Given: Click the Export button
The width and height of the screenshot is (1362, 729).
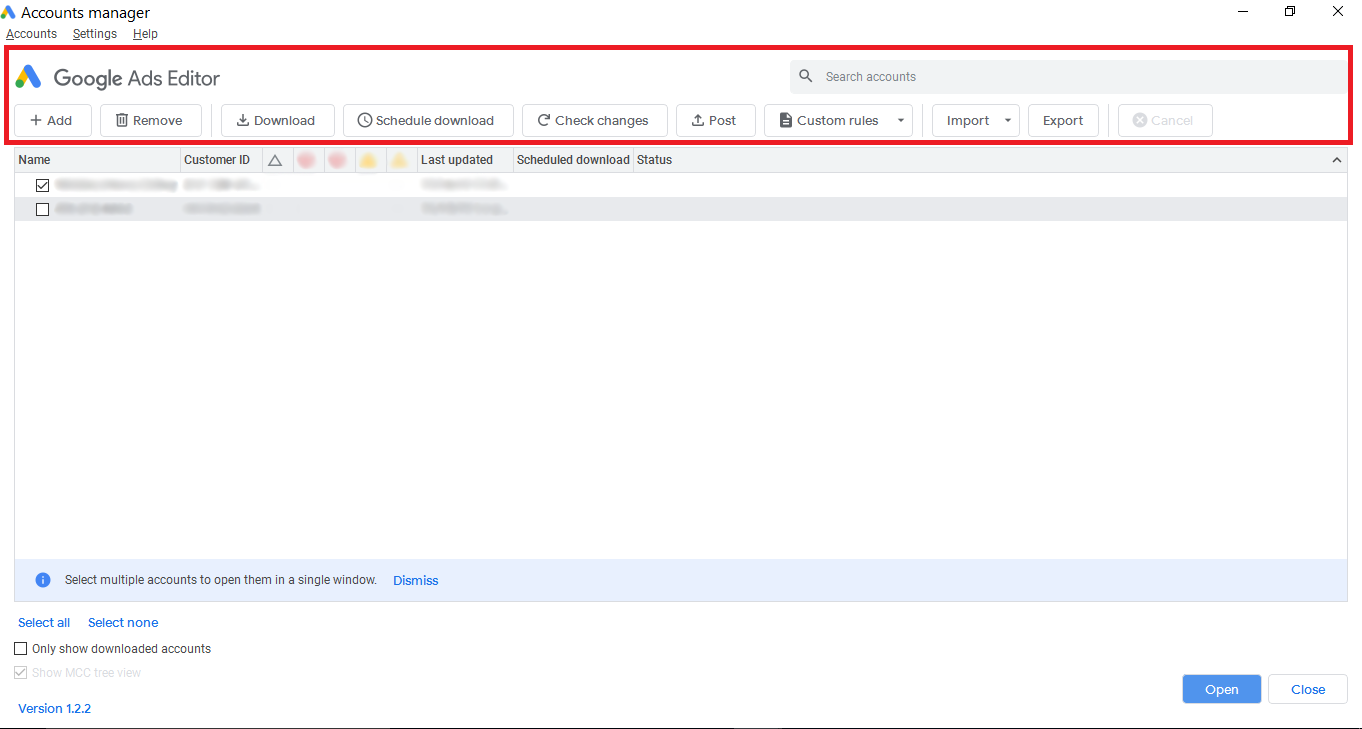Looking at the screenshot, I should point(1063,120).
